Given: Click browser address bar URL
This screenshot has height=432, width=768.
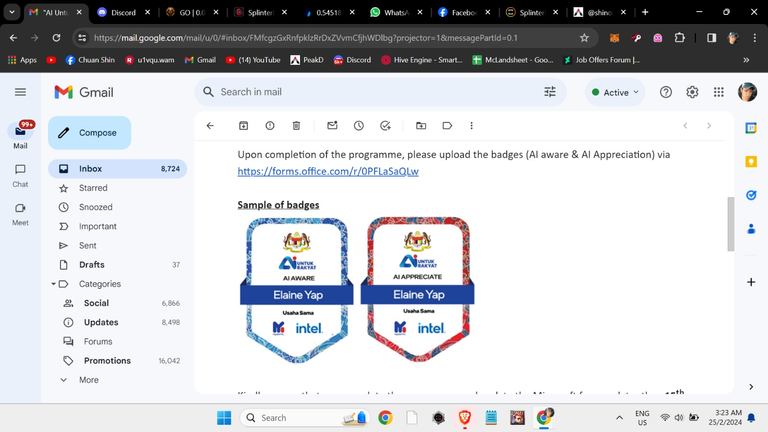Looking at the screenshot, I should [305, 38].
